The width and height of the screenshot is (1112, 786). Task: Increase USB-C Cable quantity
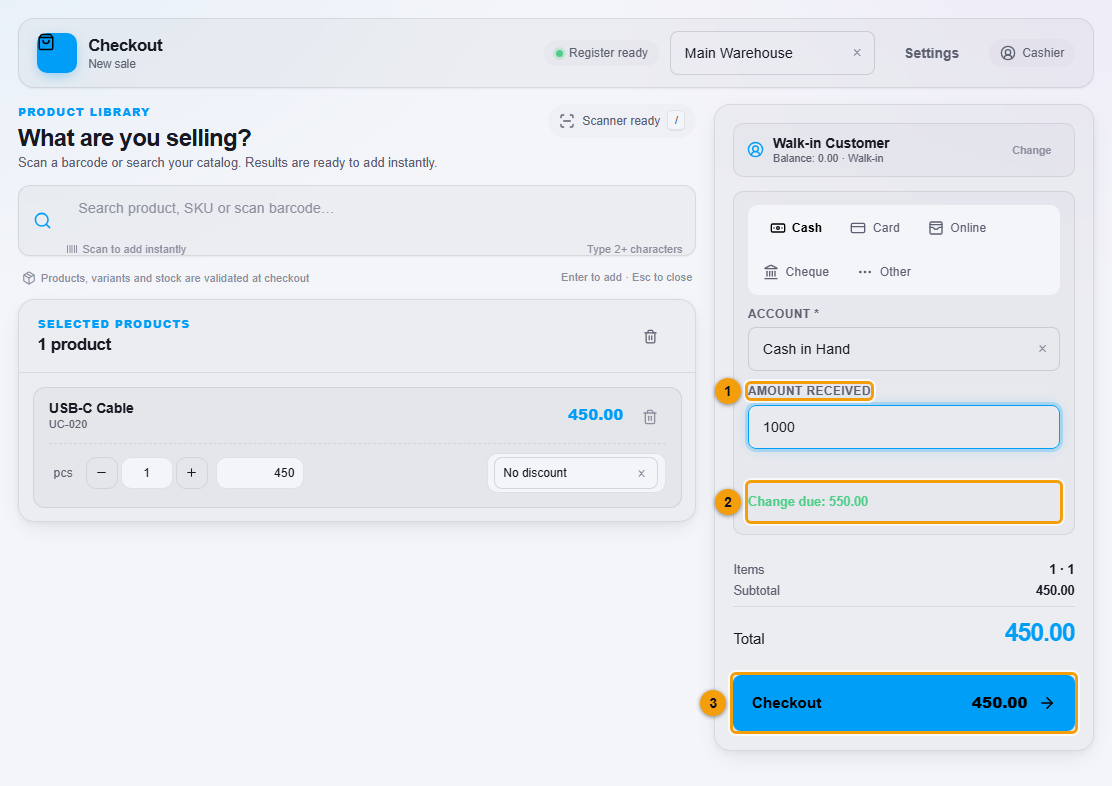191,473
